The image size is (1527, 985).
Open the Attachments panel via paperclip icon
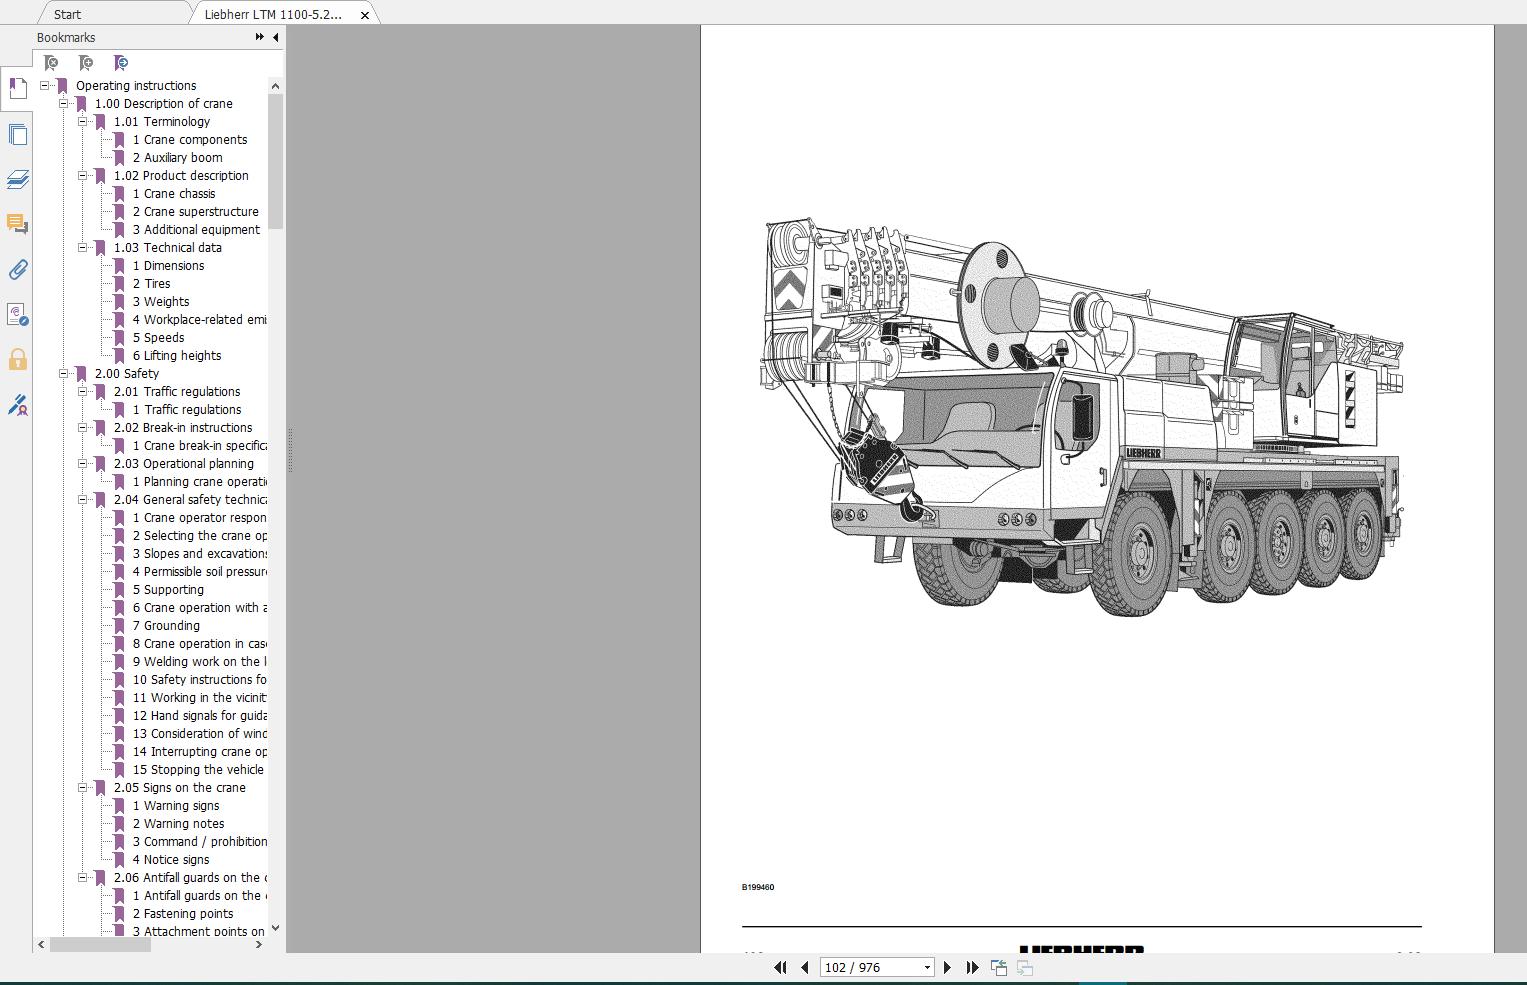point(17,270)
